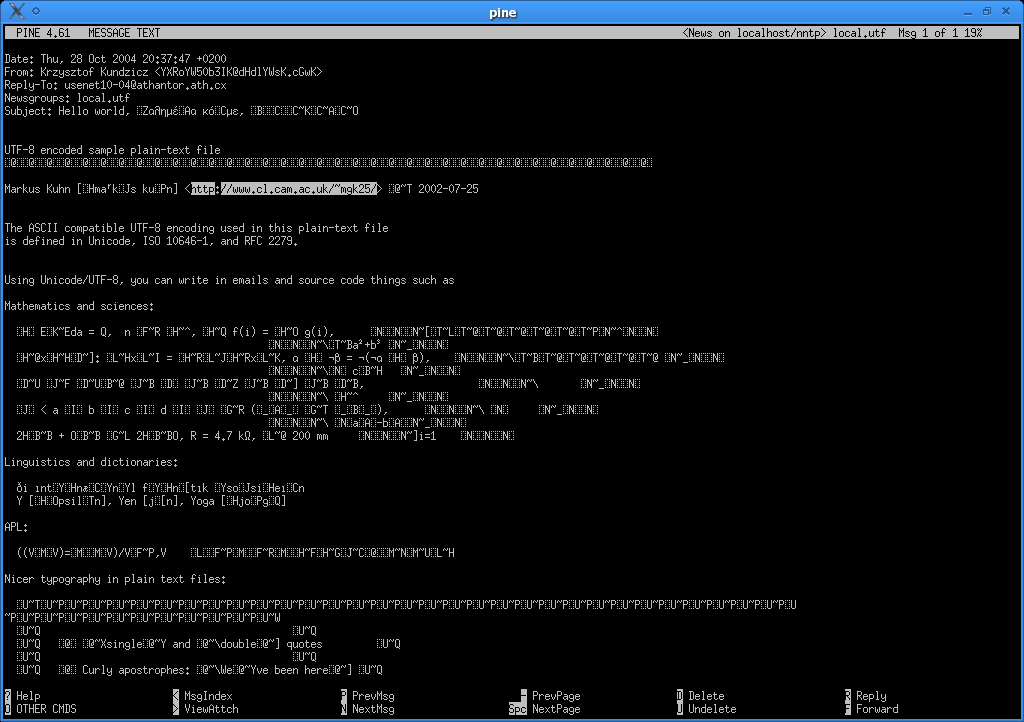Choose the ViewAttch command
The height and width of the screenshot is (722, 1024).
(x=206, y=709)
